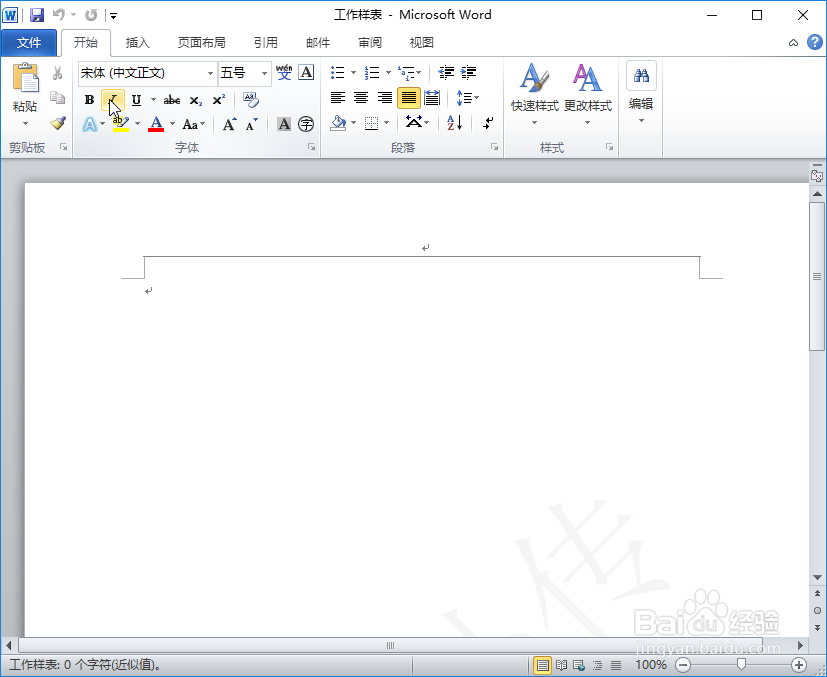Click the 快速样式 button
827x677 pixels.
pos(533,95)
